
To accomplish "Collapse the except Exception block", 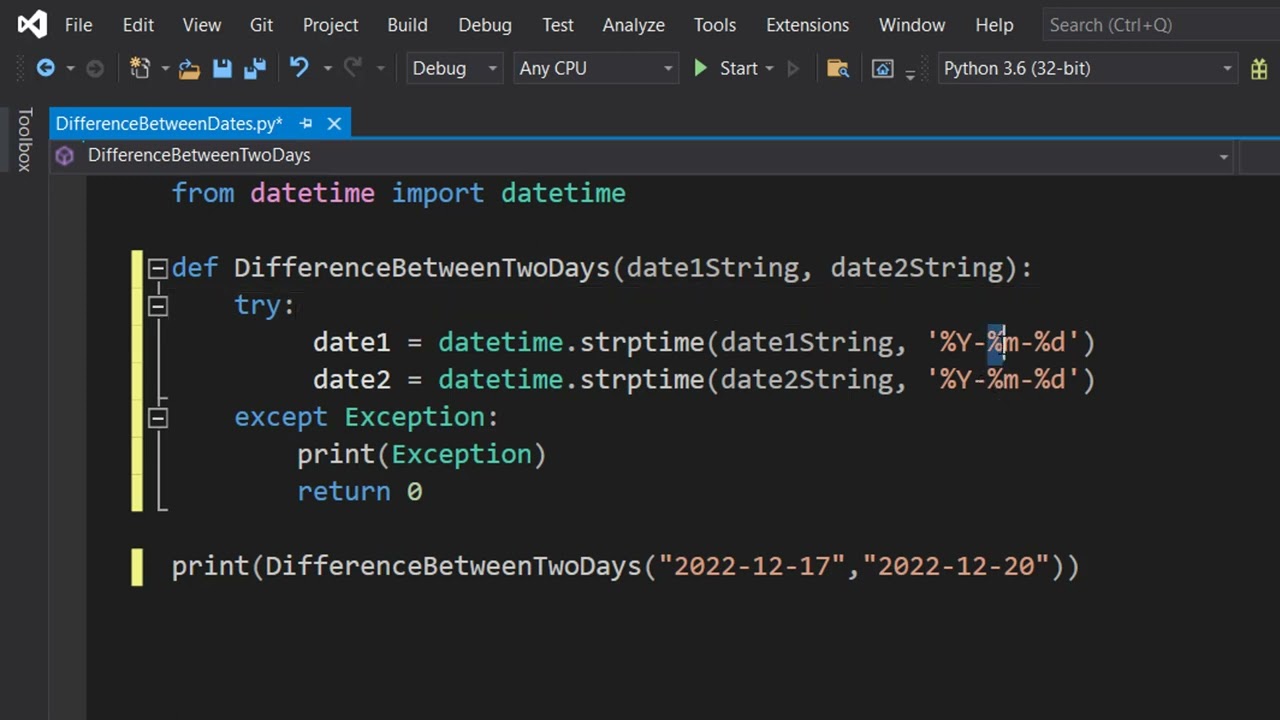I will tap(157, 418).
